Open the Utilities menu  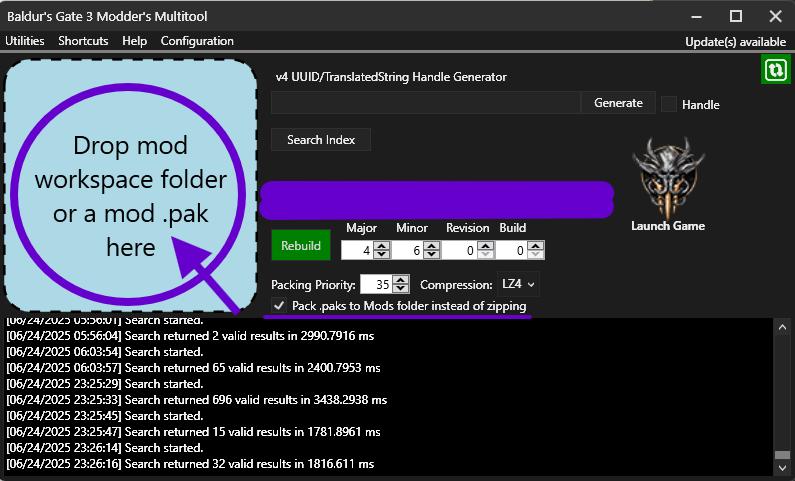point(25,41)
